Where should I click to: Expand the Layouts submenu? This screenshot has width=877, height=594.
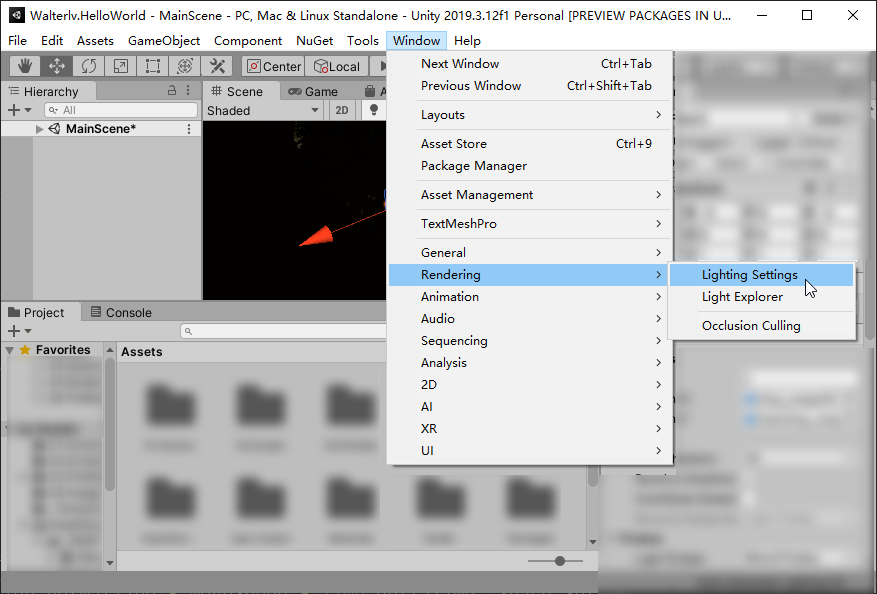tap(530, 115)
